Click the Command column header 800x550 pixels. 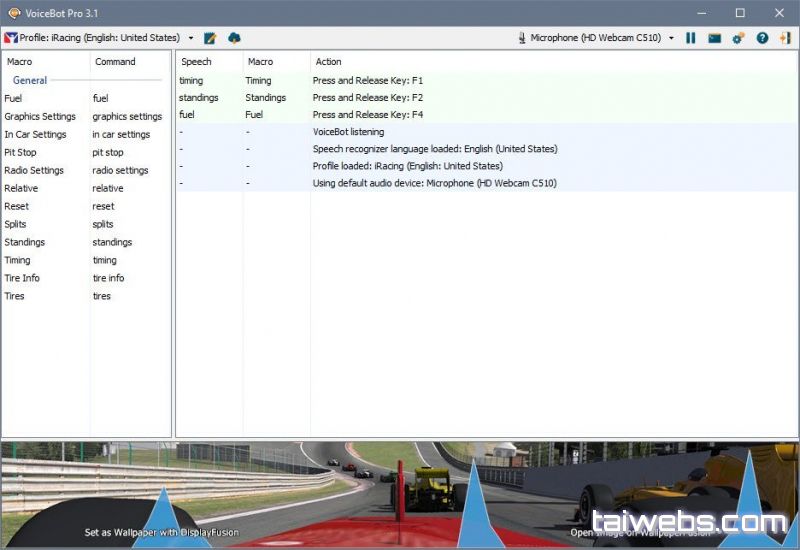[x=115, y=62]
